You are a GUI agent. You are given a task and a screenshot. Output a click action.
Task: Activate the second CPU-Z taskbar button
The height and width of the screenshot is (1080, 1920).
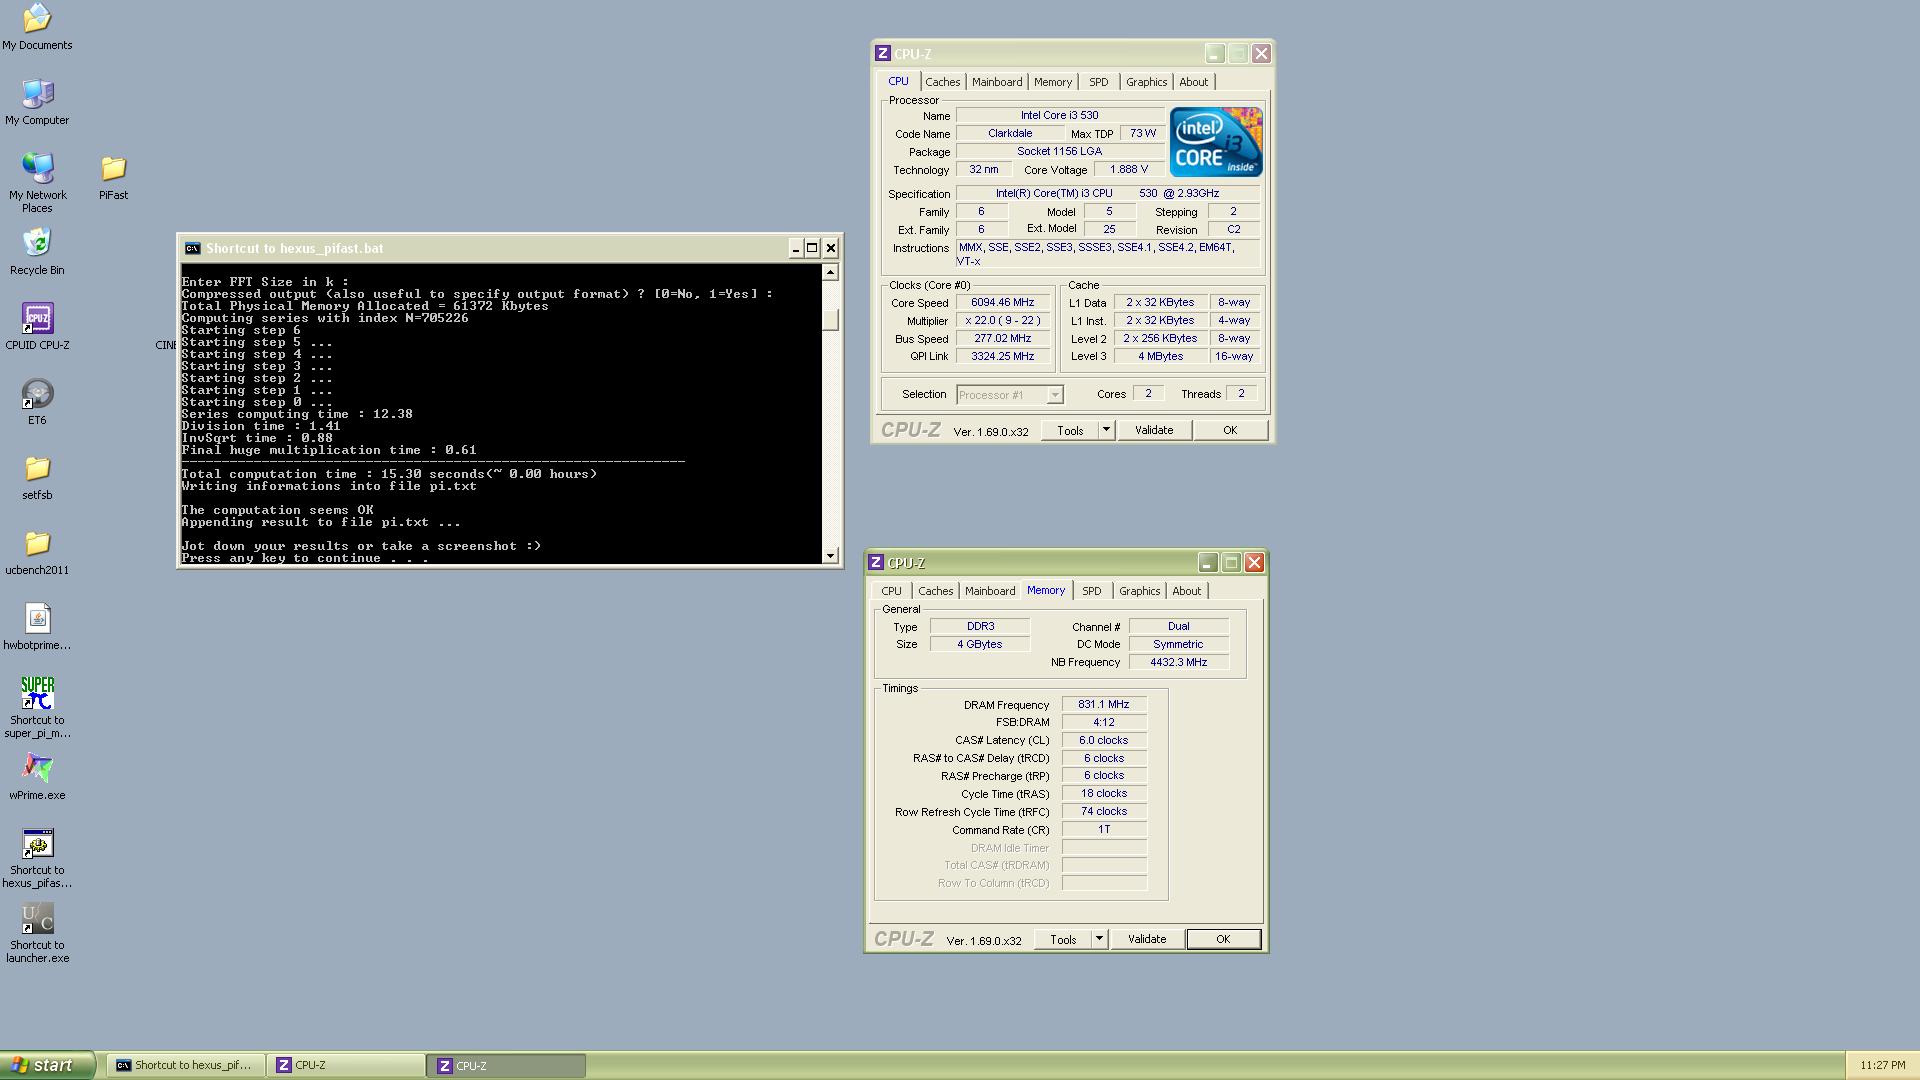click(x=507, y=1065)
